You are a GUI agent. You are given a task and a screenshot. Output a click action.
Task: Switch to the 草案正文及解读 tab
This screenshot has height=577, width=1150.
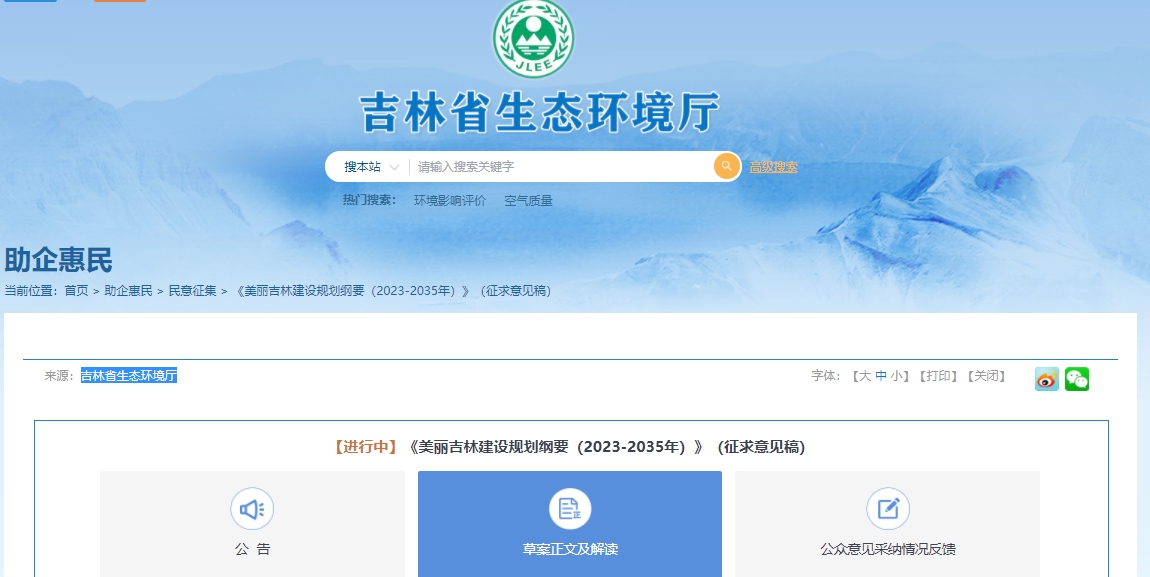(x=570, y=524)
